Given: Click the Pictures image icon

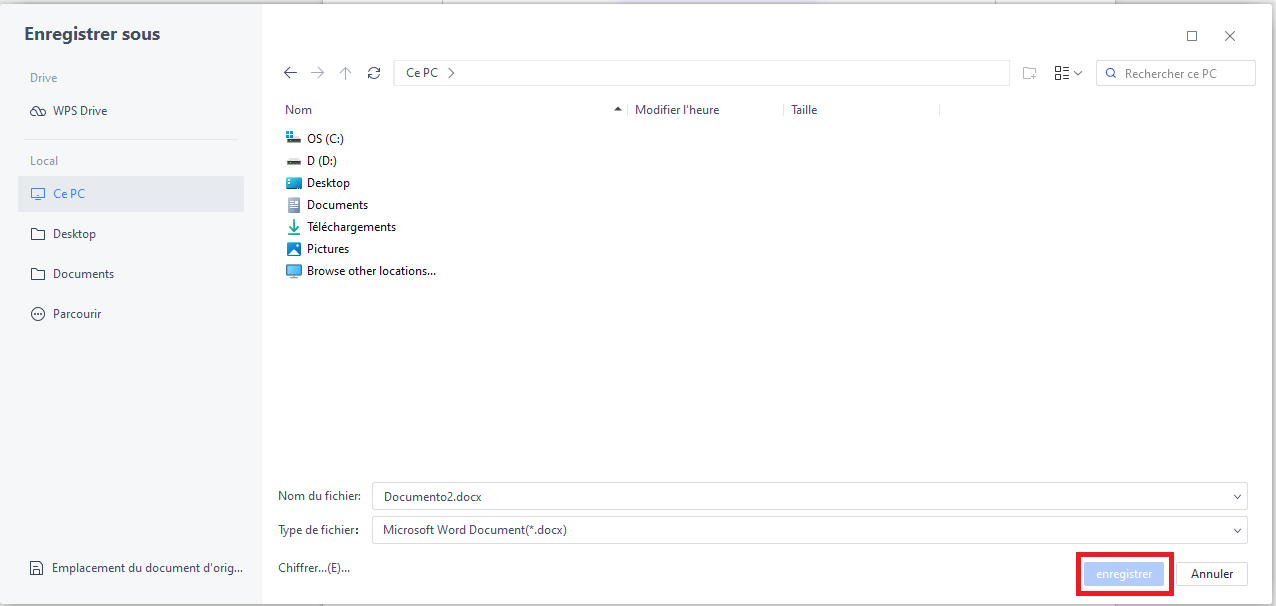Looking at the screenshot, I should click(293, 249).
